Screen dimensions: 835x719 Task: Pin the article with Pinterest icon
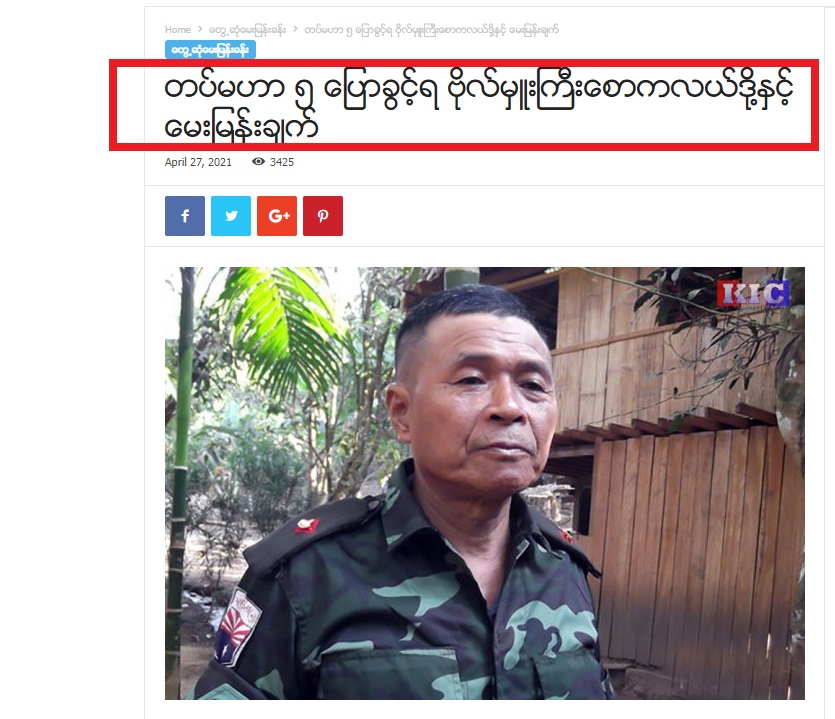tap(323, 216)
